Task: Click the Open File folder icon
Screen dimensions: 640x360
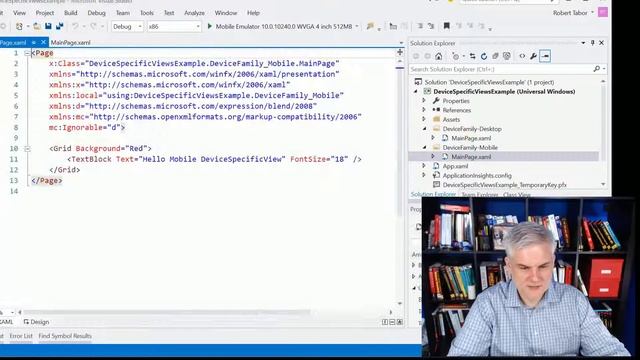Action: (x=37, y=26)
